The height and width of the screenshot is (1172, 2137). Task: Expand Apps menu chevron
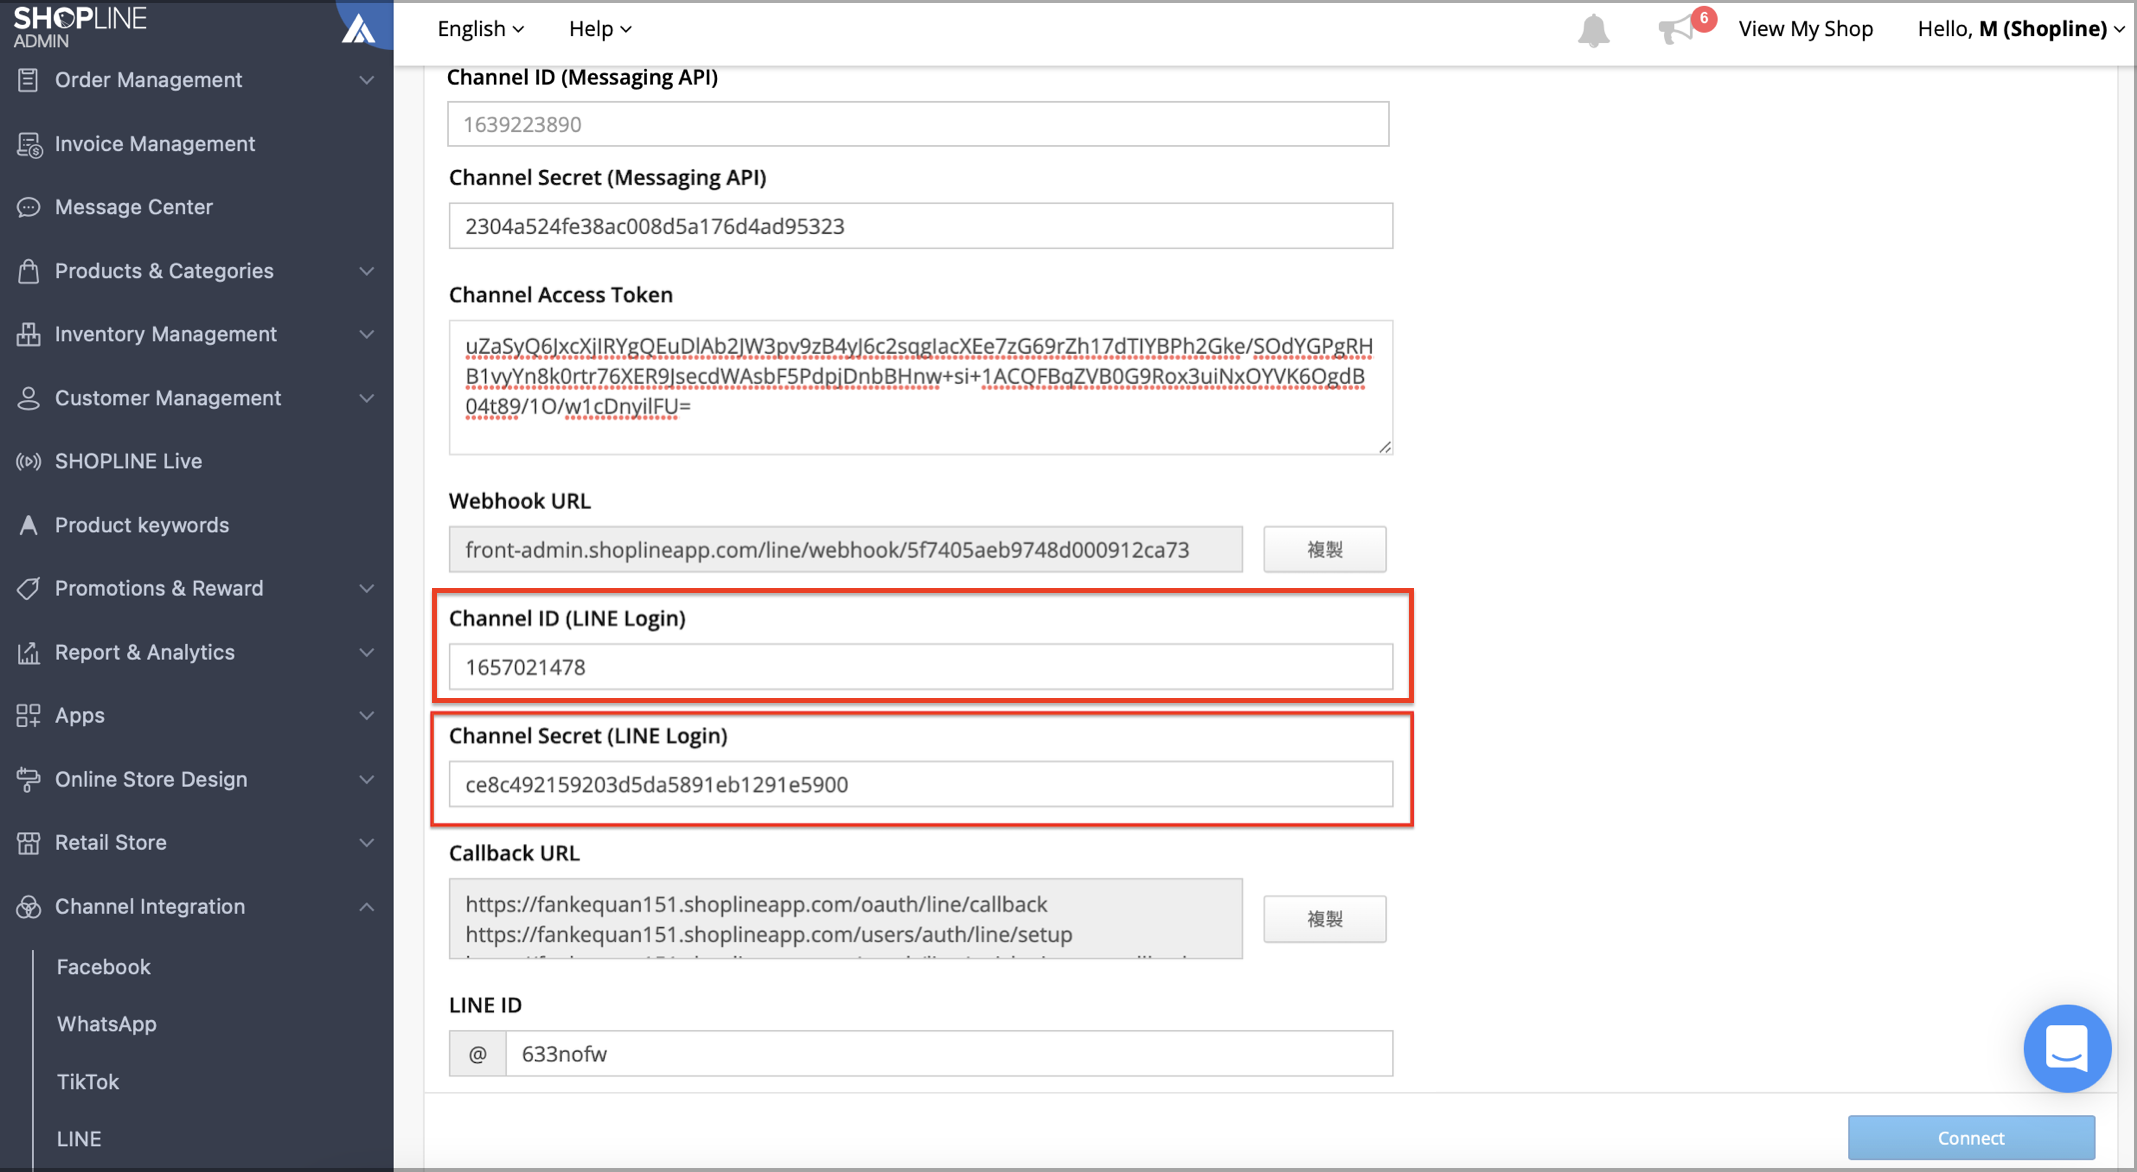pos(367,715)
